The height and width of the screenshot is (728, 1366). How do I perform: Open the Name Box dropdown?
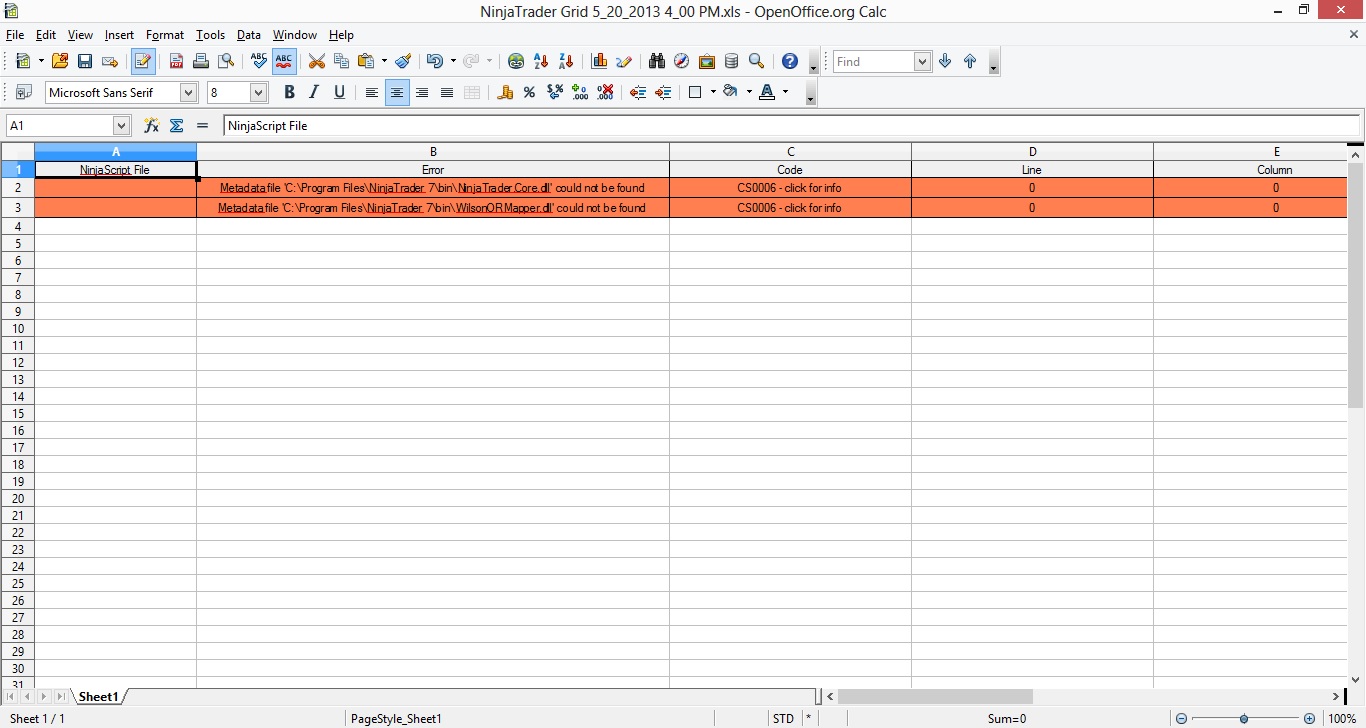coord(122,126)
